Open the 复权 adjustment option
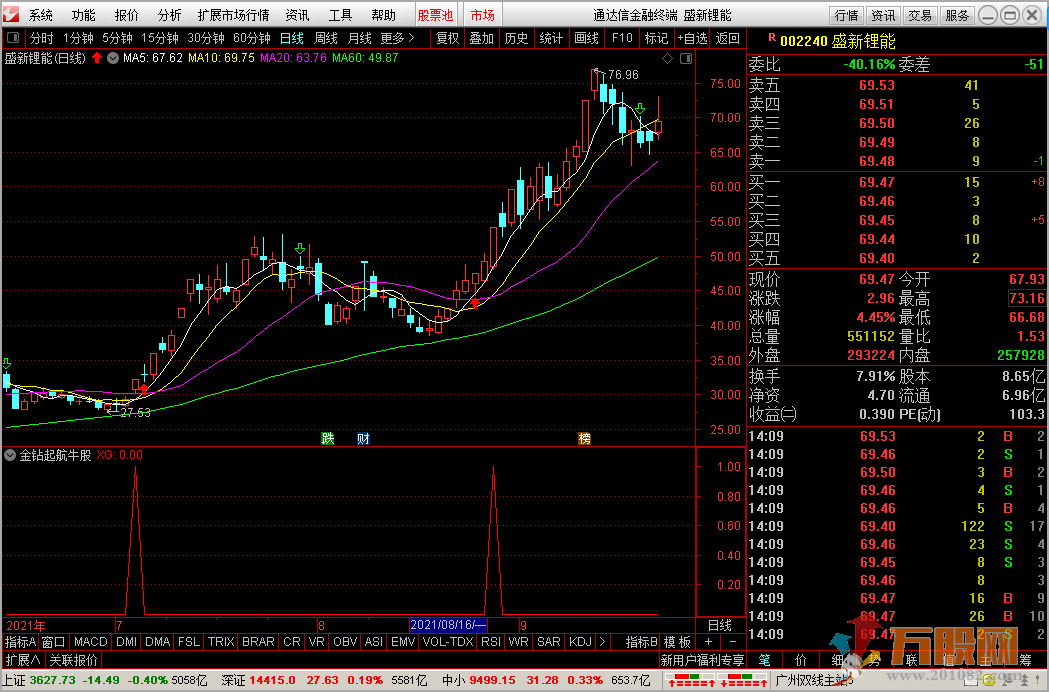Image resolution: width=1049 pixels, height=692 pixels. pos(447,38)
